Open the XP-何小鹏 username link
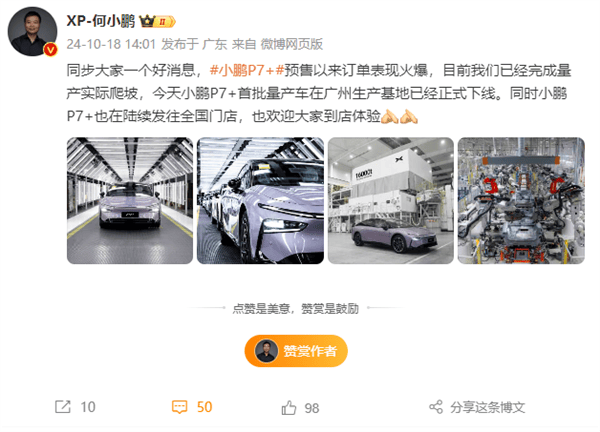 click(101, 21)
